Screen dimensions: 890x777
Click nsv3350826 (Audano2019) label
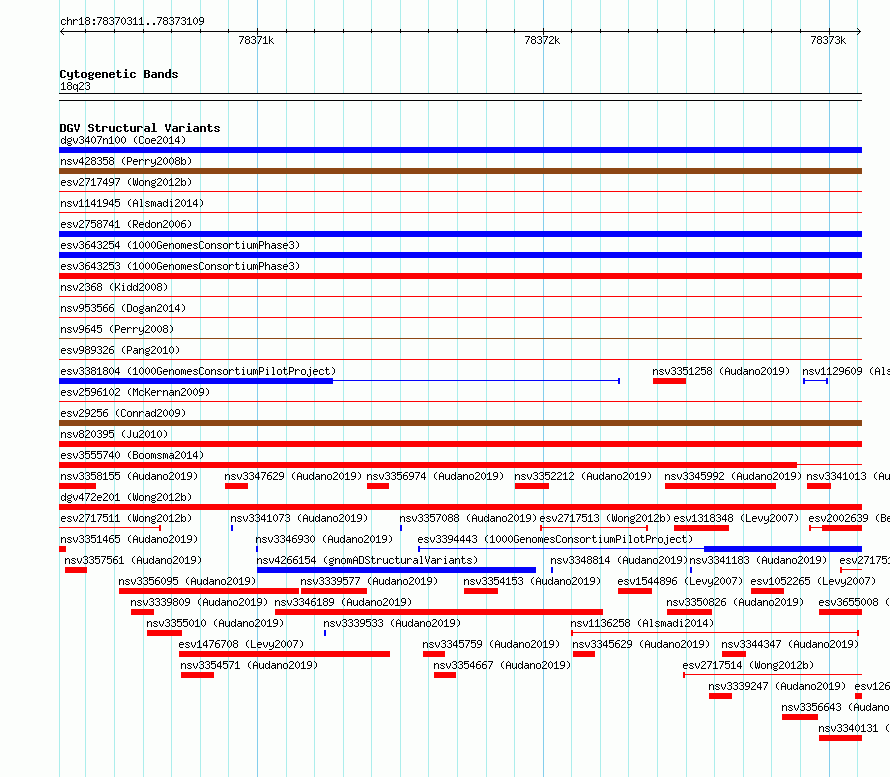pyautogui.click(x=735, y=602)
